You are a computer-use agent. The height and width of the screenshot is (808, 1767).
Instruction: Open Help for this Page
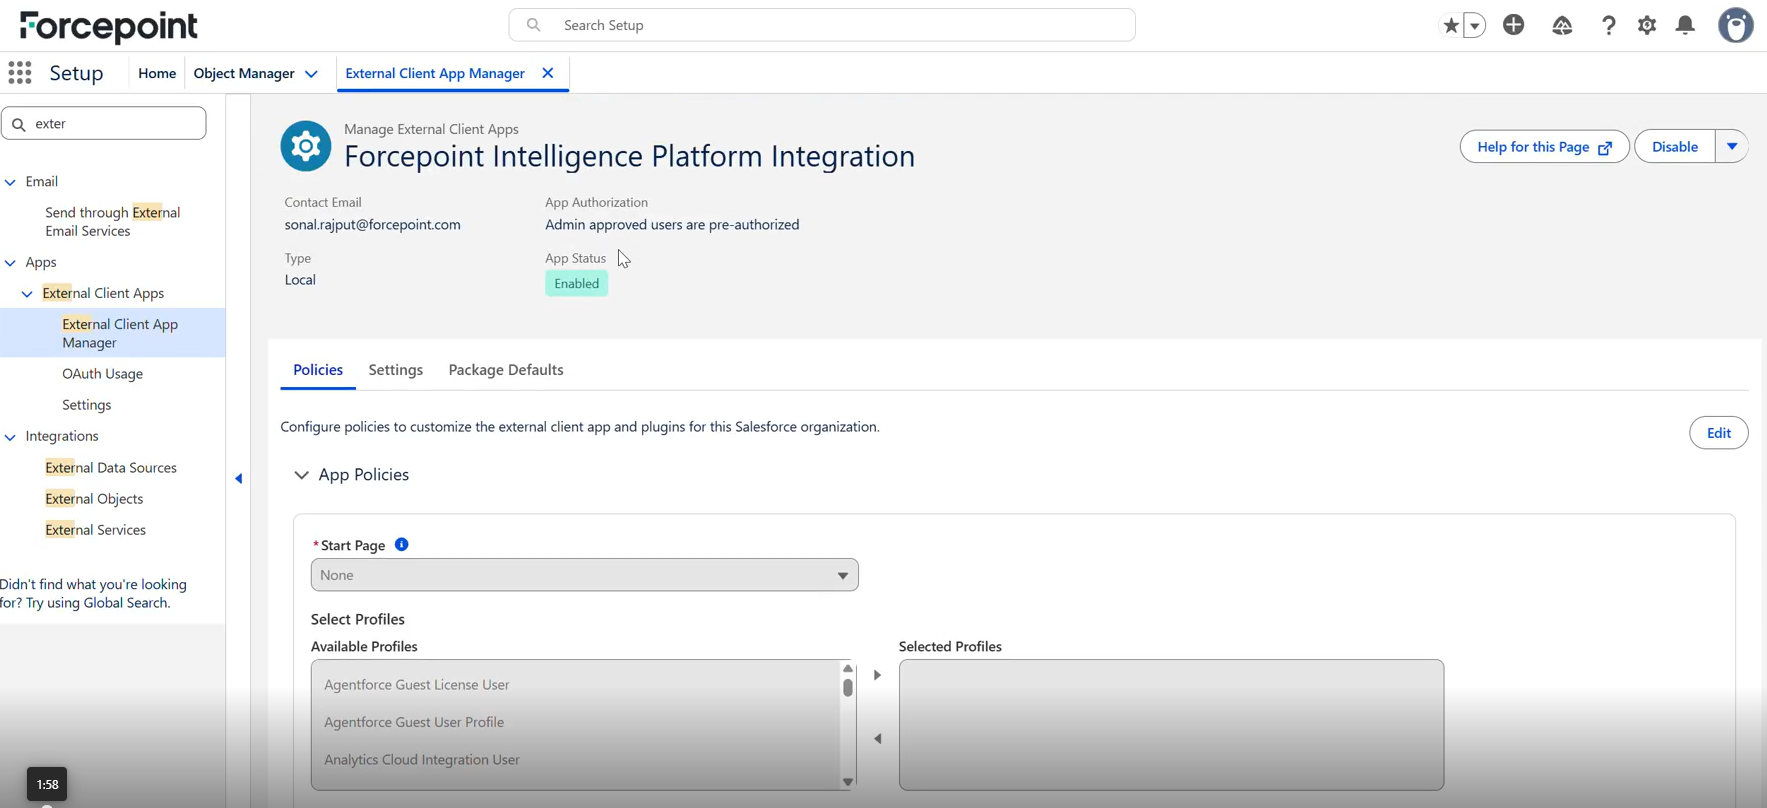1544,147
